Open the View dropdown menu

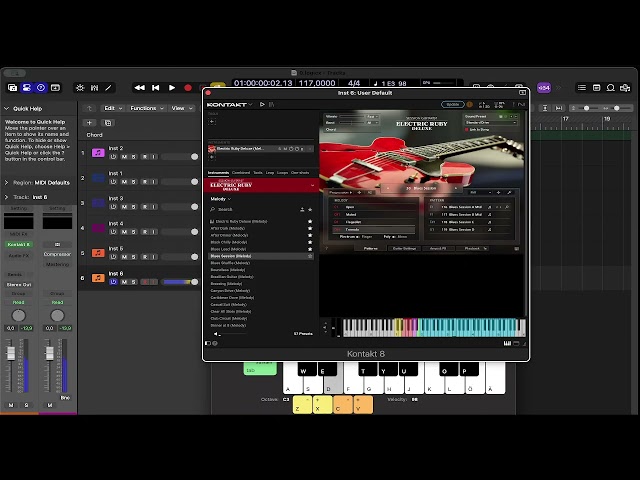tap(181, 108)
